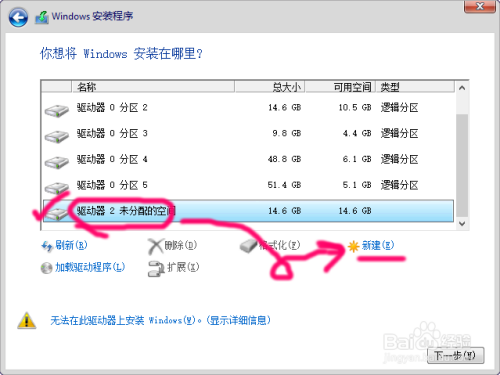Sort by the Type (类型) column header

pos(415,87)
